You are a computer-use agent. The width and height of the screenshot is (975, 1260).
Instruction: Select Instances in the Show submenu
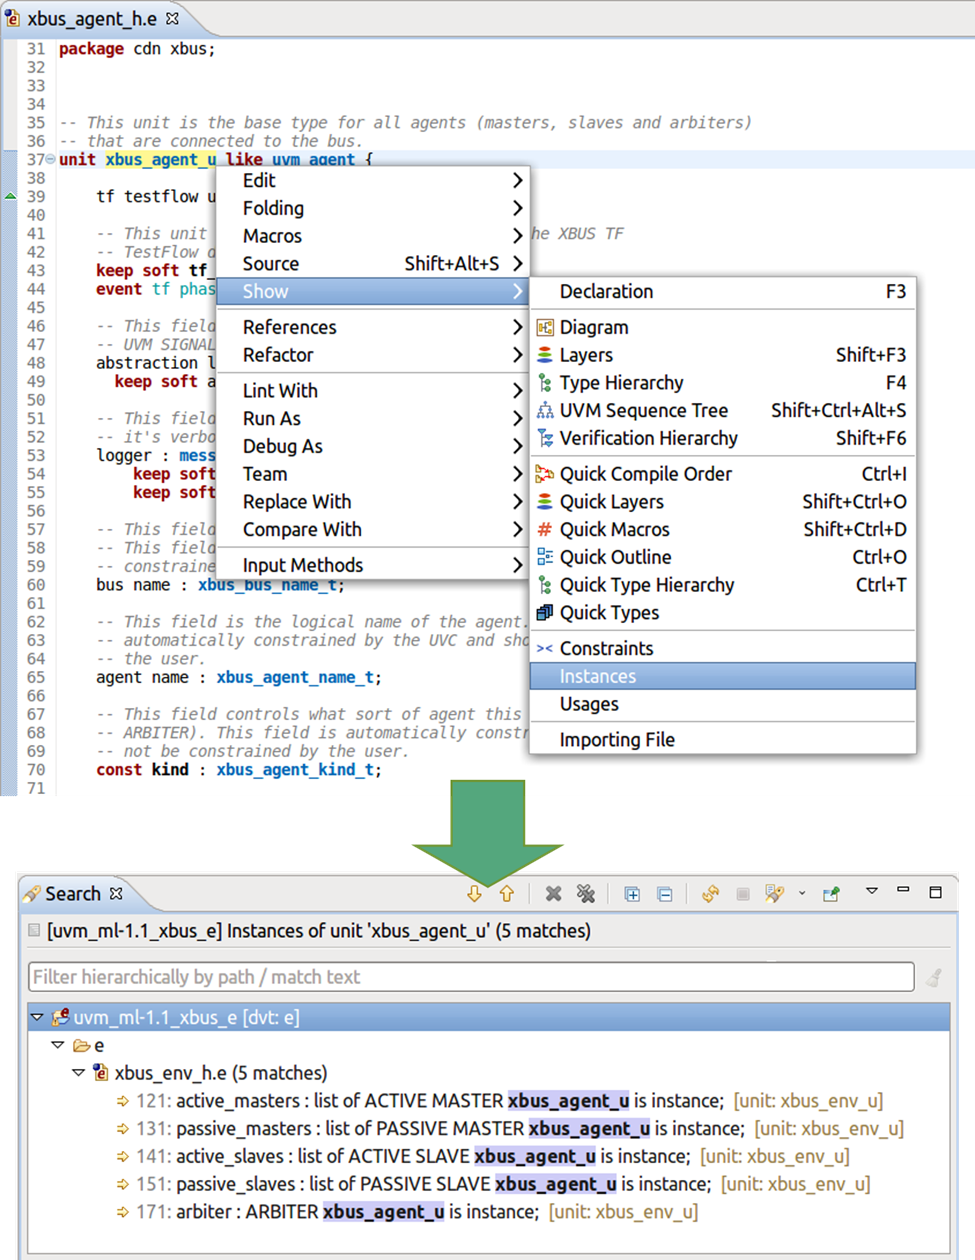[x=722, y=677]
